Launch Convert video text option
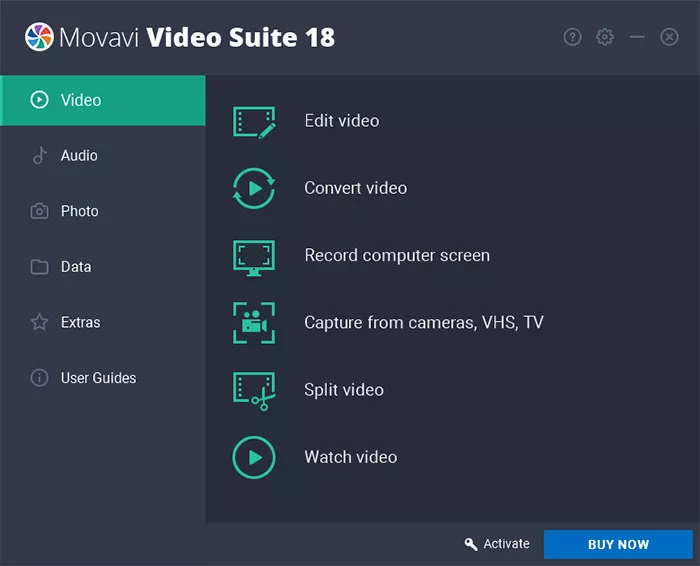The image size is (700, 566). 356,188
